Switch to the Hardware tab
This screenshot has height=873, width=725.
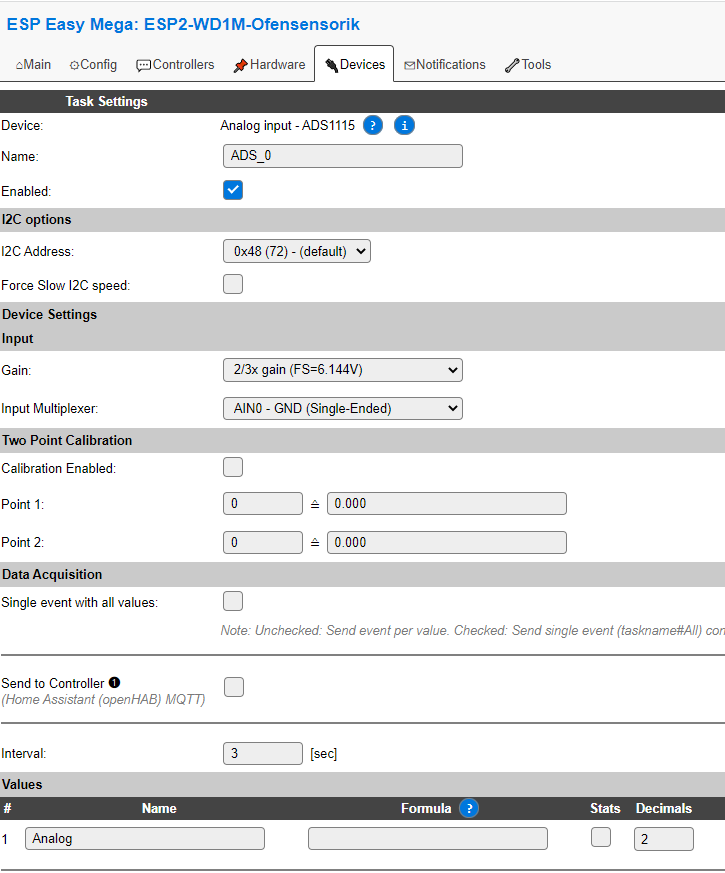coord(269,65)
